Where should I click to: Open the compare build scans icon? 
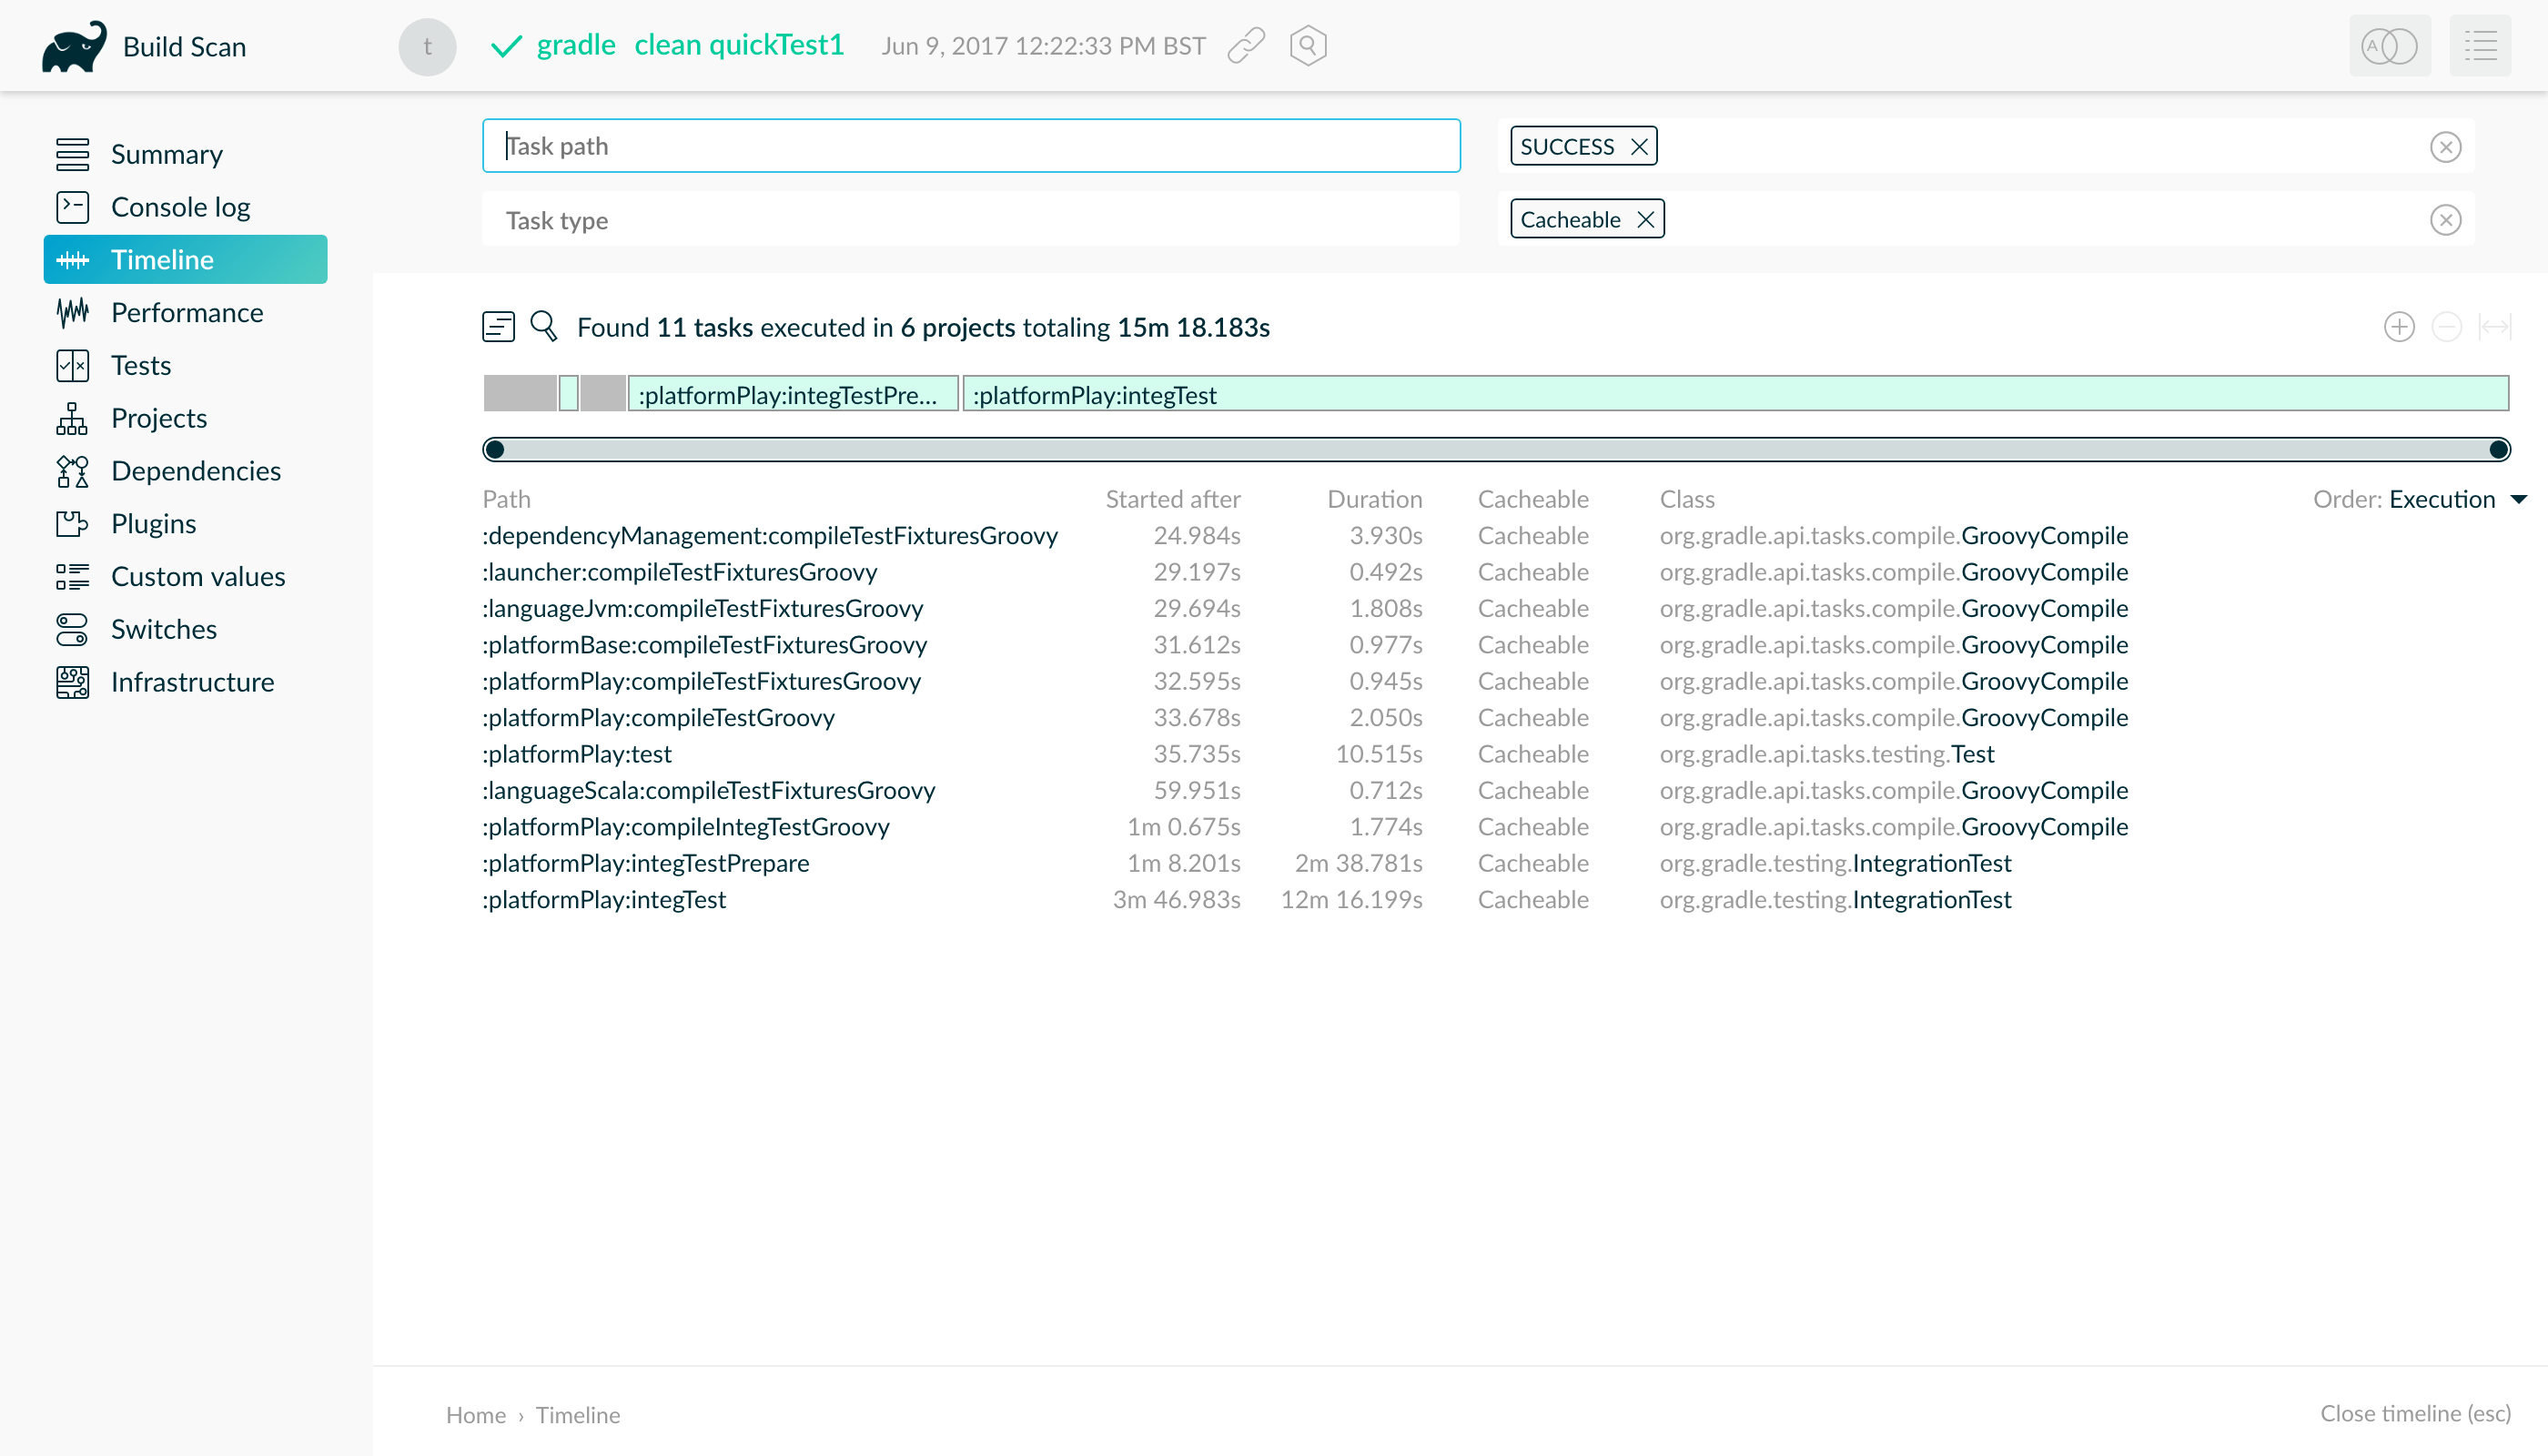point(2389,46)
